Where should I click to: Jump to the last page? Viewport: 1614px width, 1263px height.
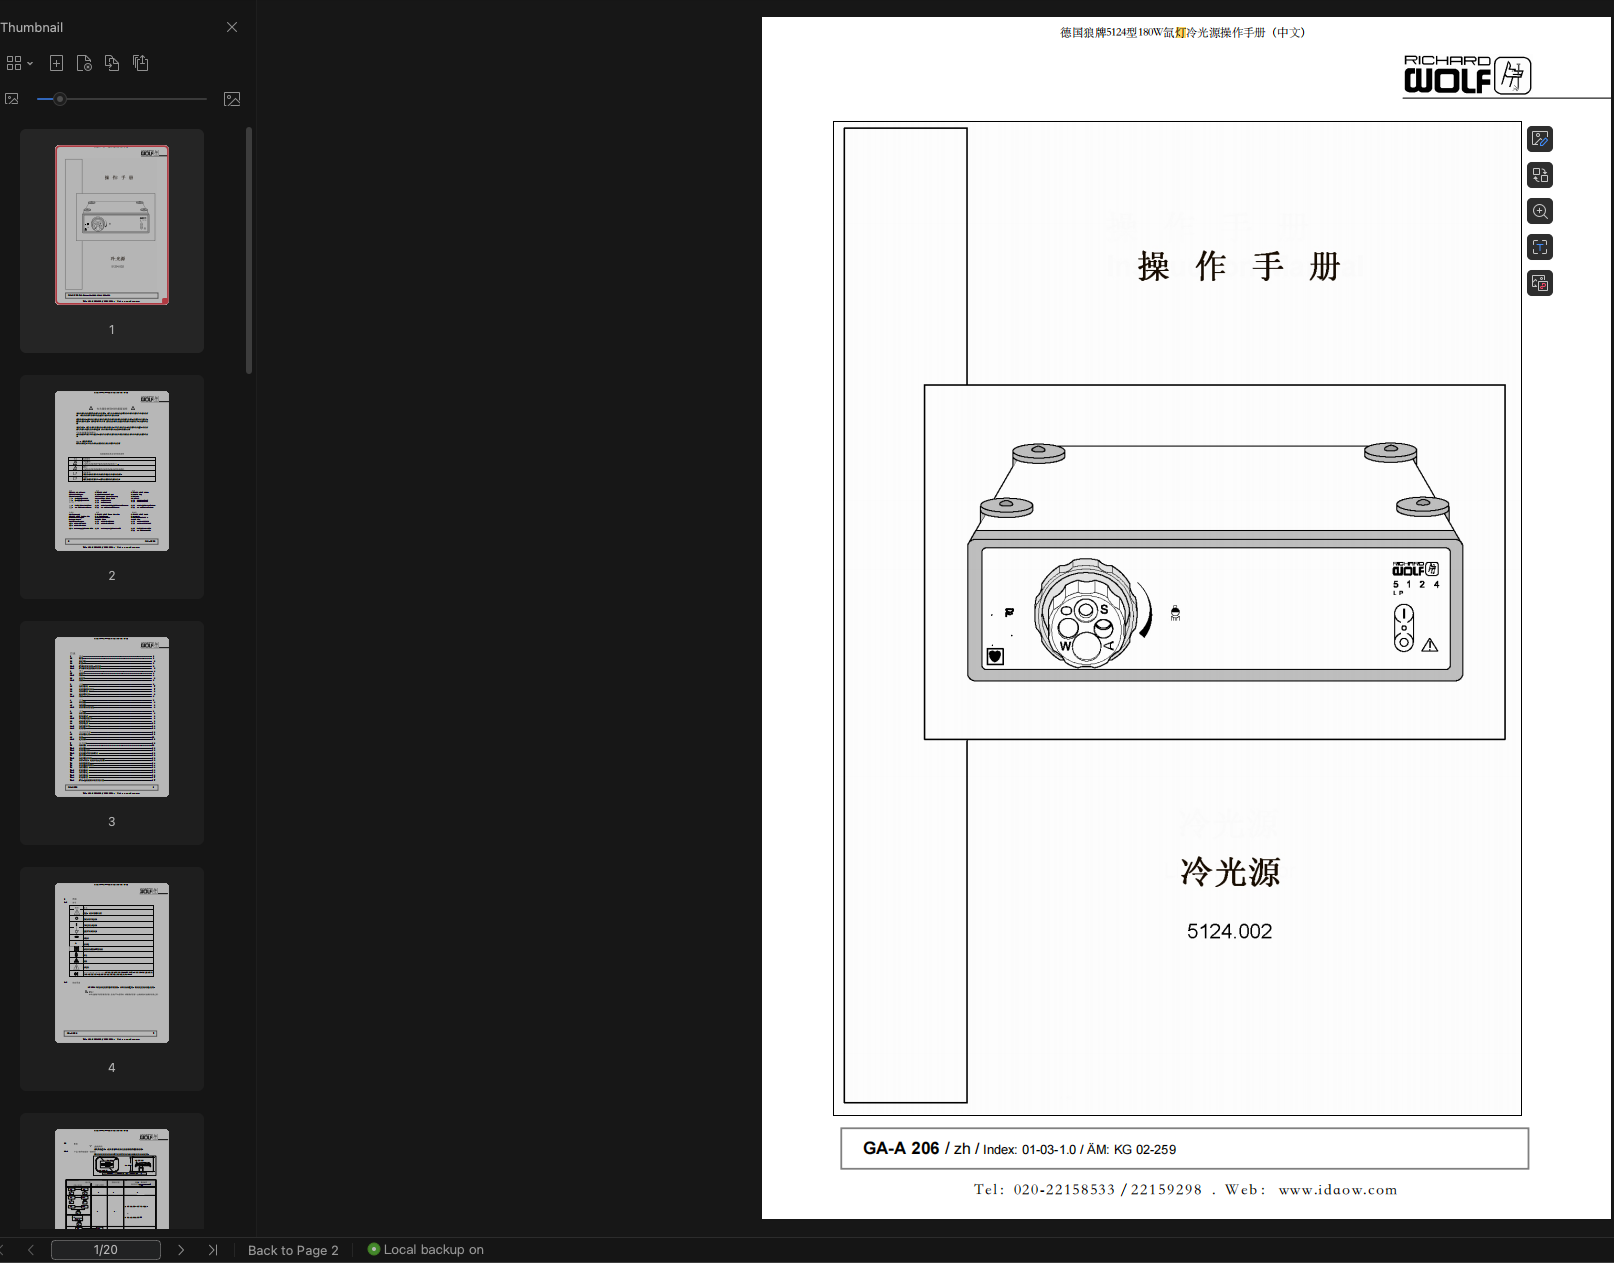pyautogui.click(x=213, y=1249)
